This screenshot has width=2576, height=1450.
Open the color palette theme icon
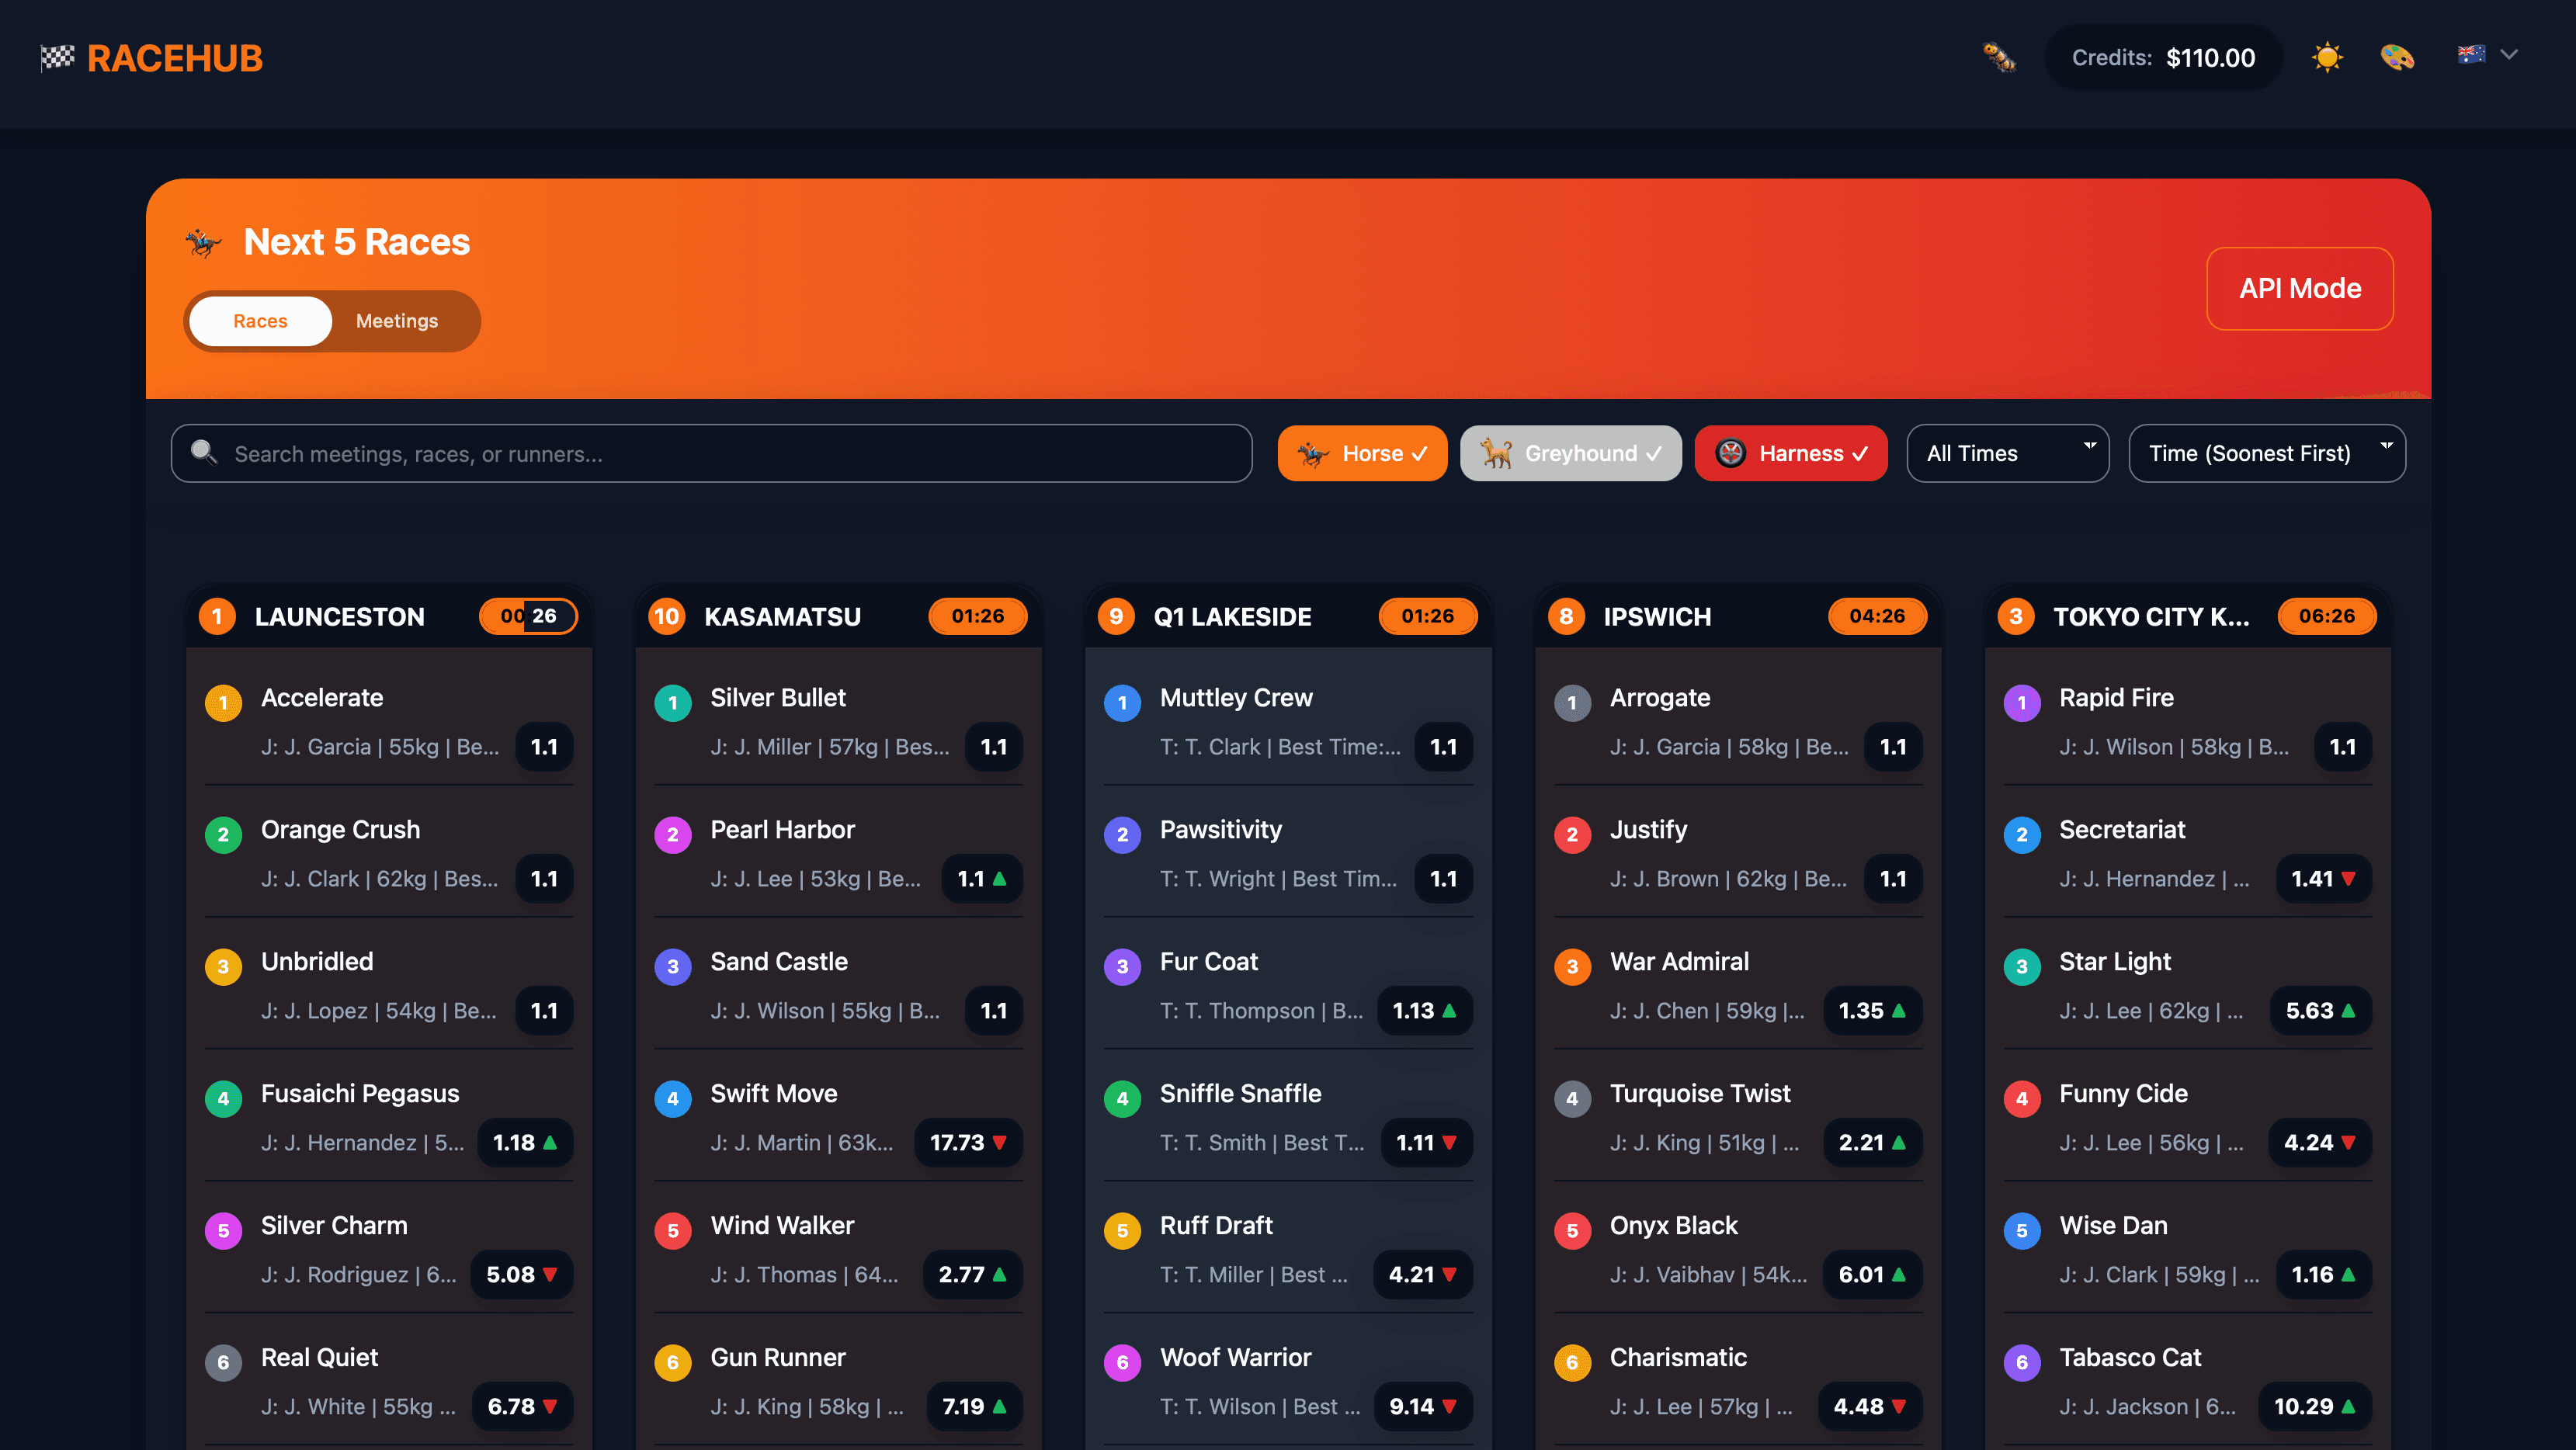click(2397, 57)
